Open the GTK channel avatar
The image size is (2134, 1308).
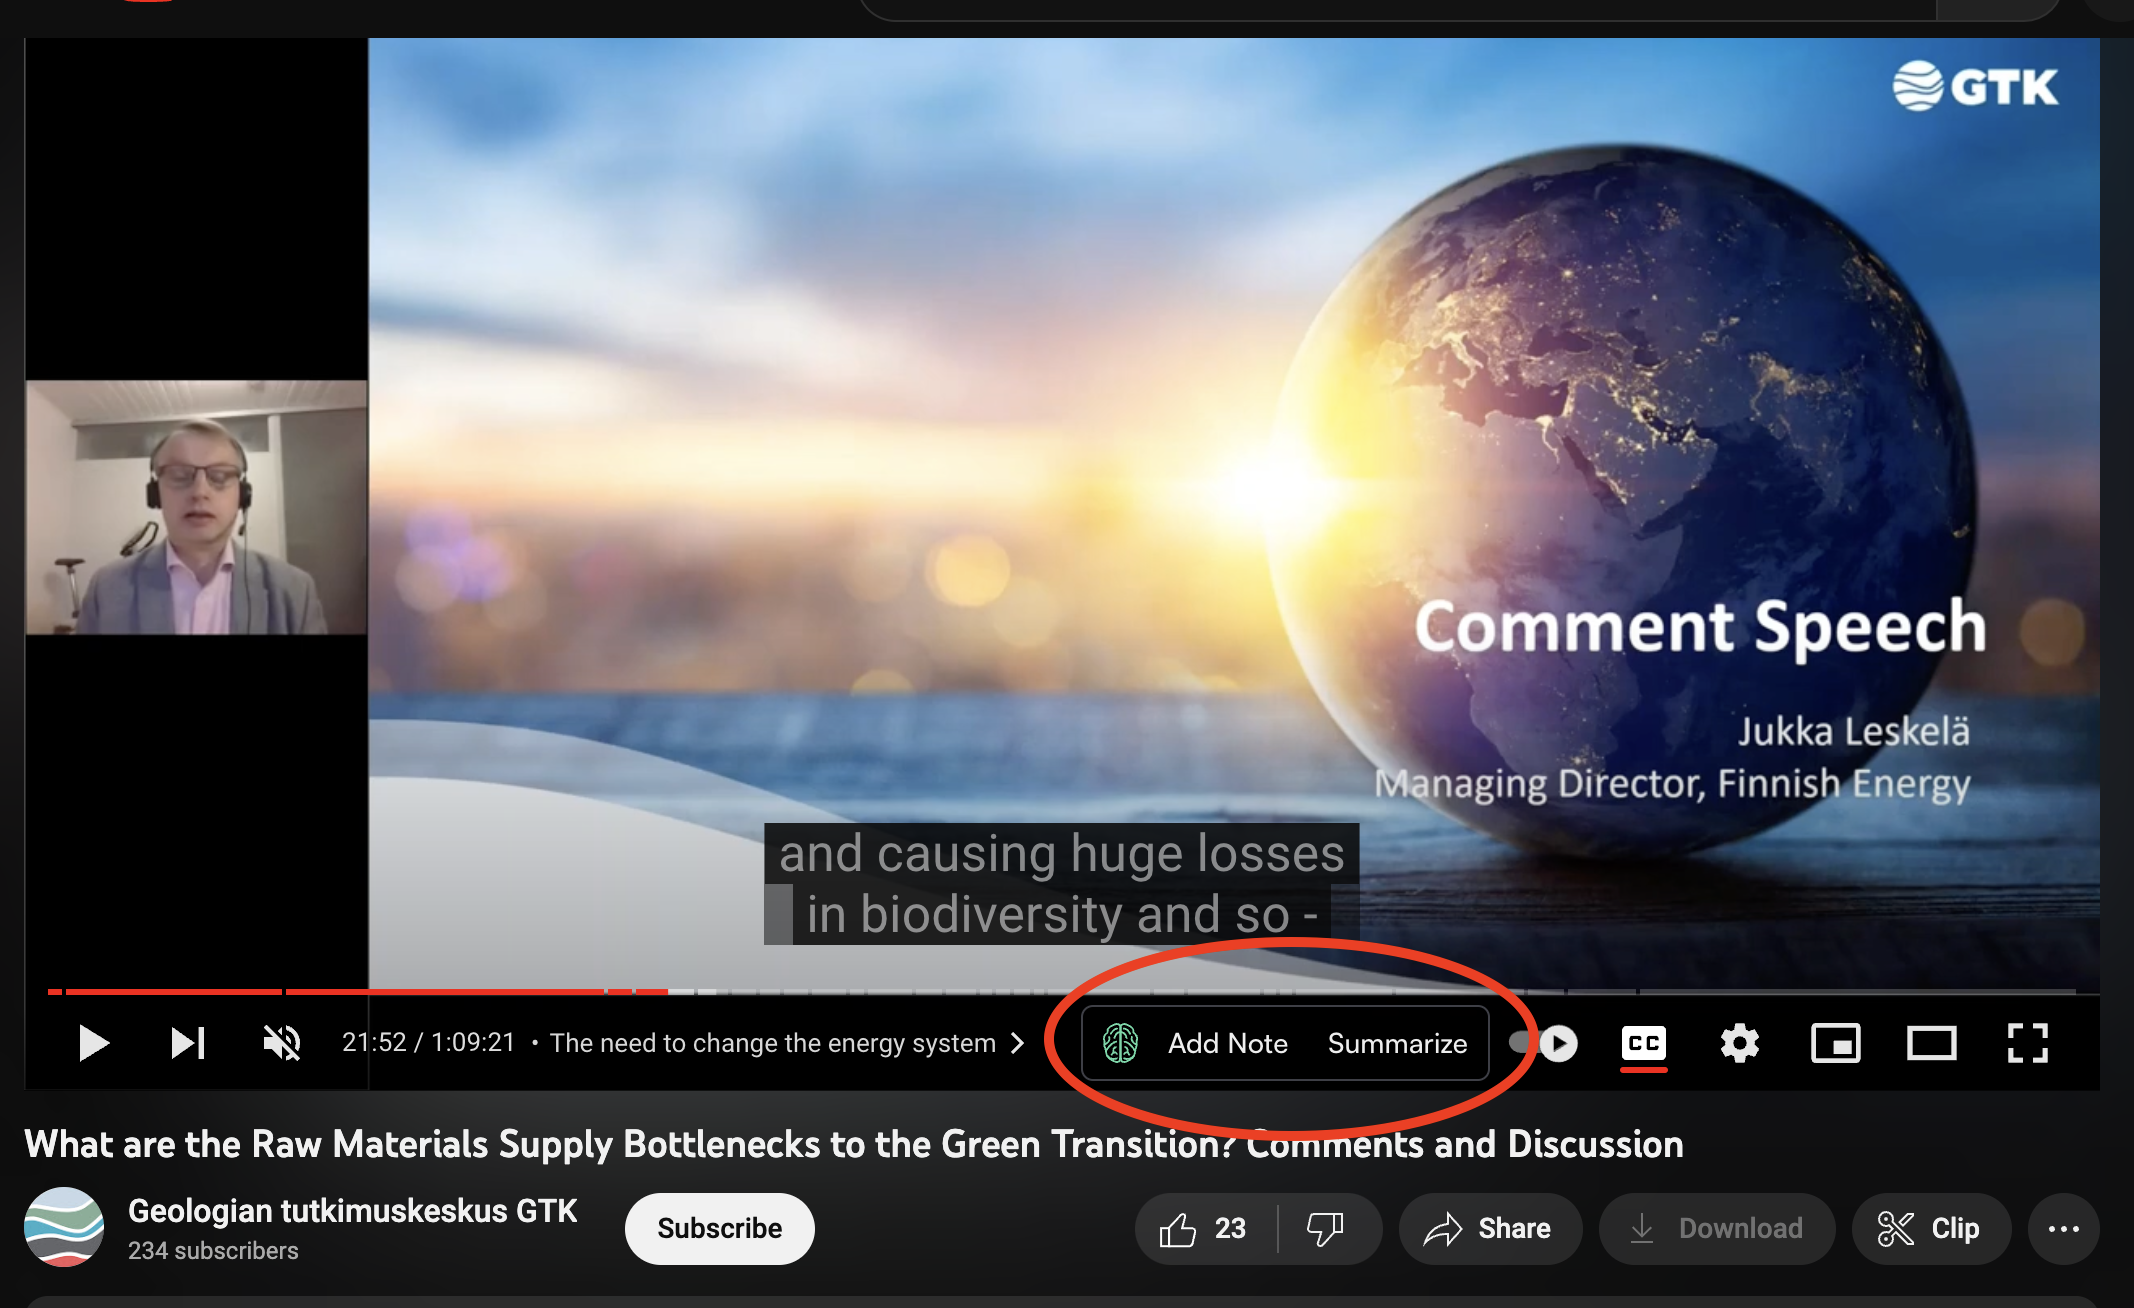click(x=64, y=1227)
